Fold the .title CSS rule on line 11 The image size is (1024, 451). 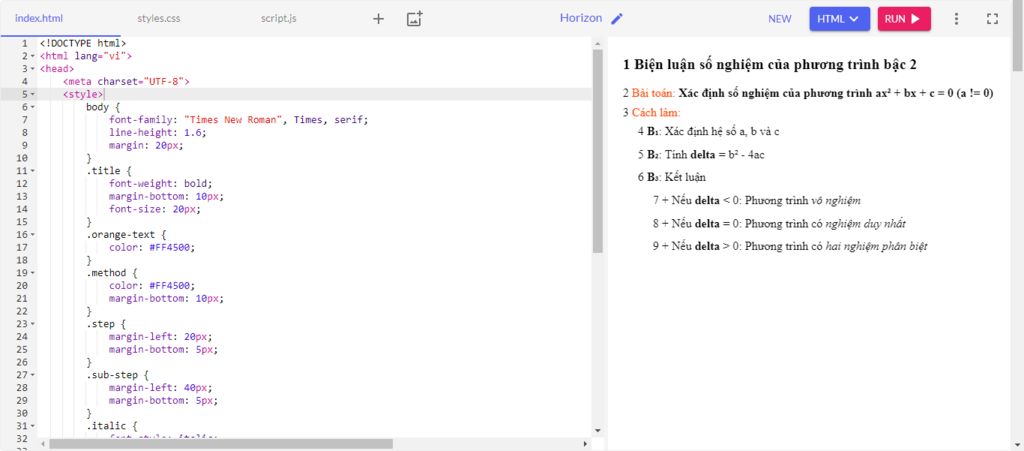[x=33, y=170]
